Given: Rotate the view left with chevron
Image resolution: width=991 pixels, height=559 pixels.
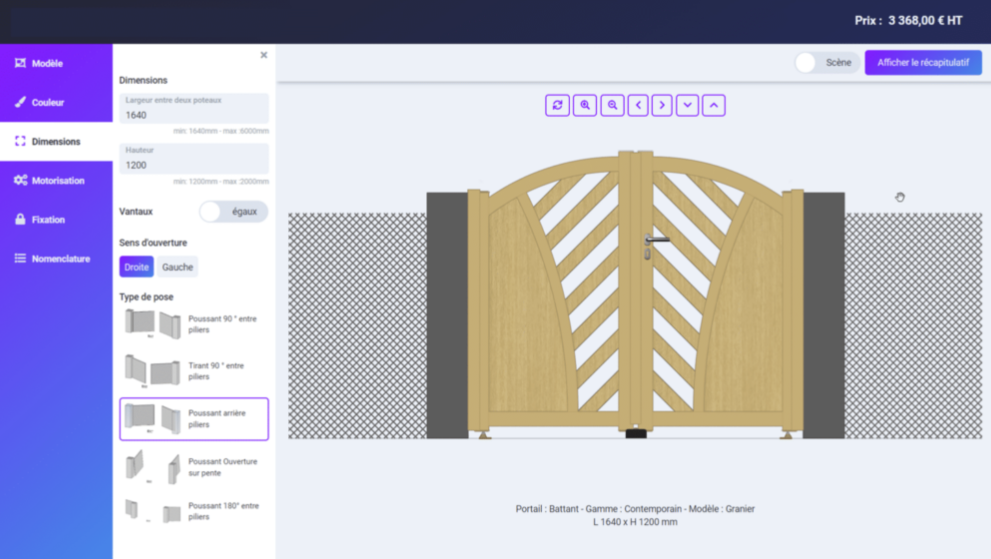Looking at the screenshot, I should 638,106.
